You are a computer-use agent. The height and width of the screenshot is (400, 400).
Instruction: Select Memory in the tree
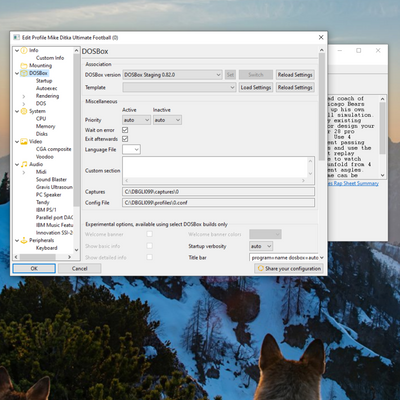click(45, 126)
